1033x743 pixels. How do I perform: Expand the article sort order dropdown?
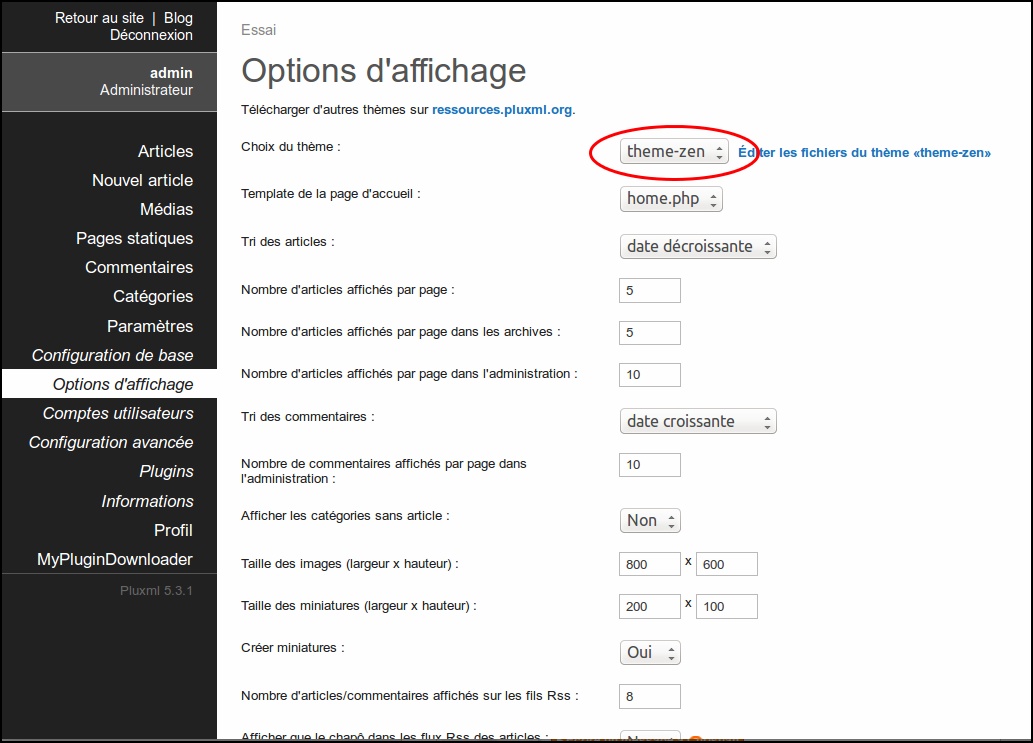coord(698,246)
